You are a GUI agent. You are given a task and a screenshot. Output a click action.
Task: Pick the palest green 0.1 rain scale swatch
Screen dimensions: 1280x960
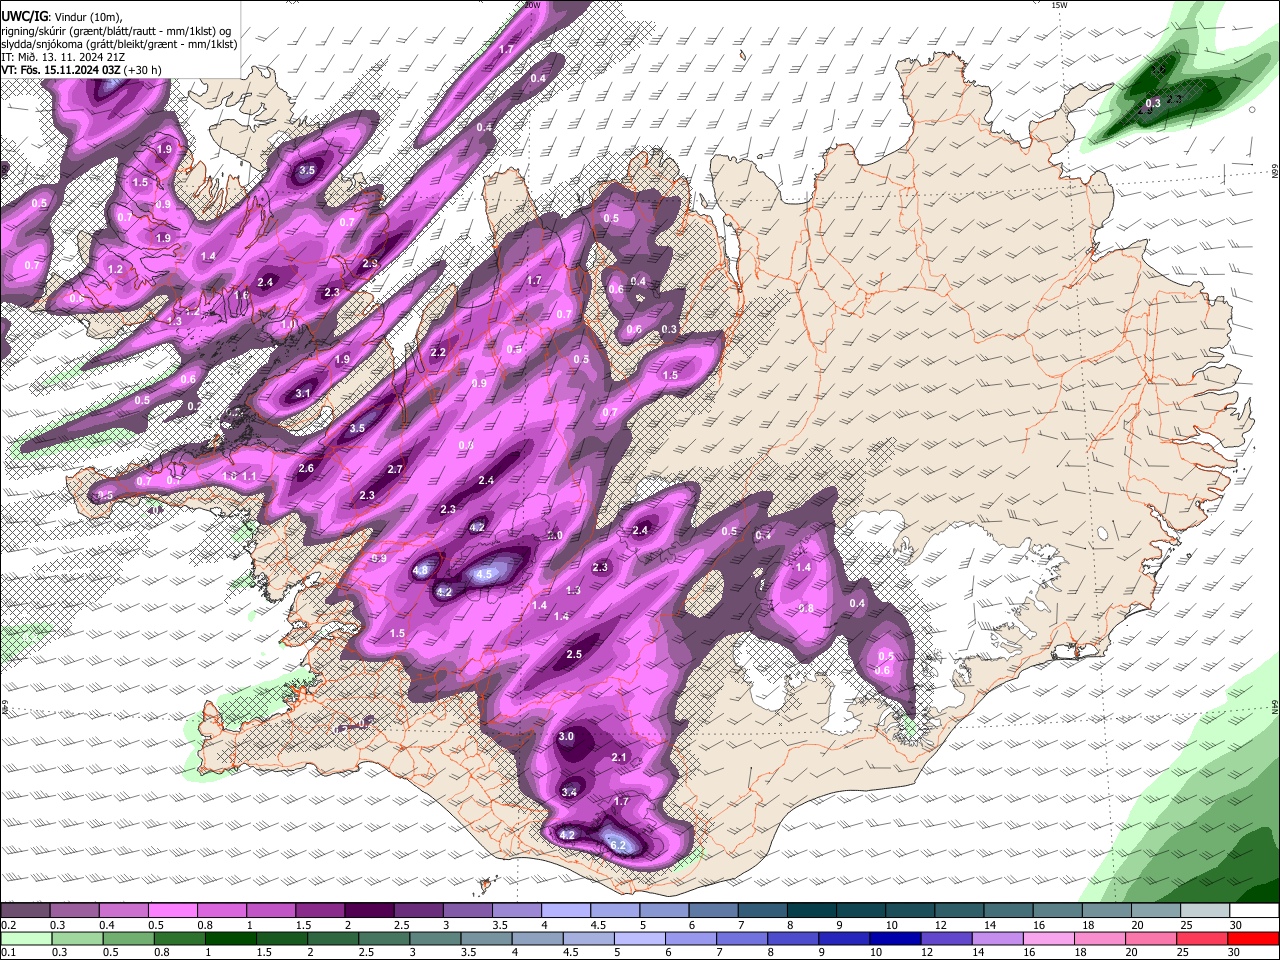click(x=25, y=939)
